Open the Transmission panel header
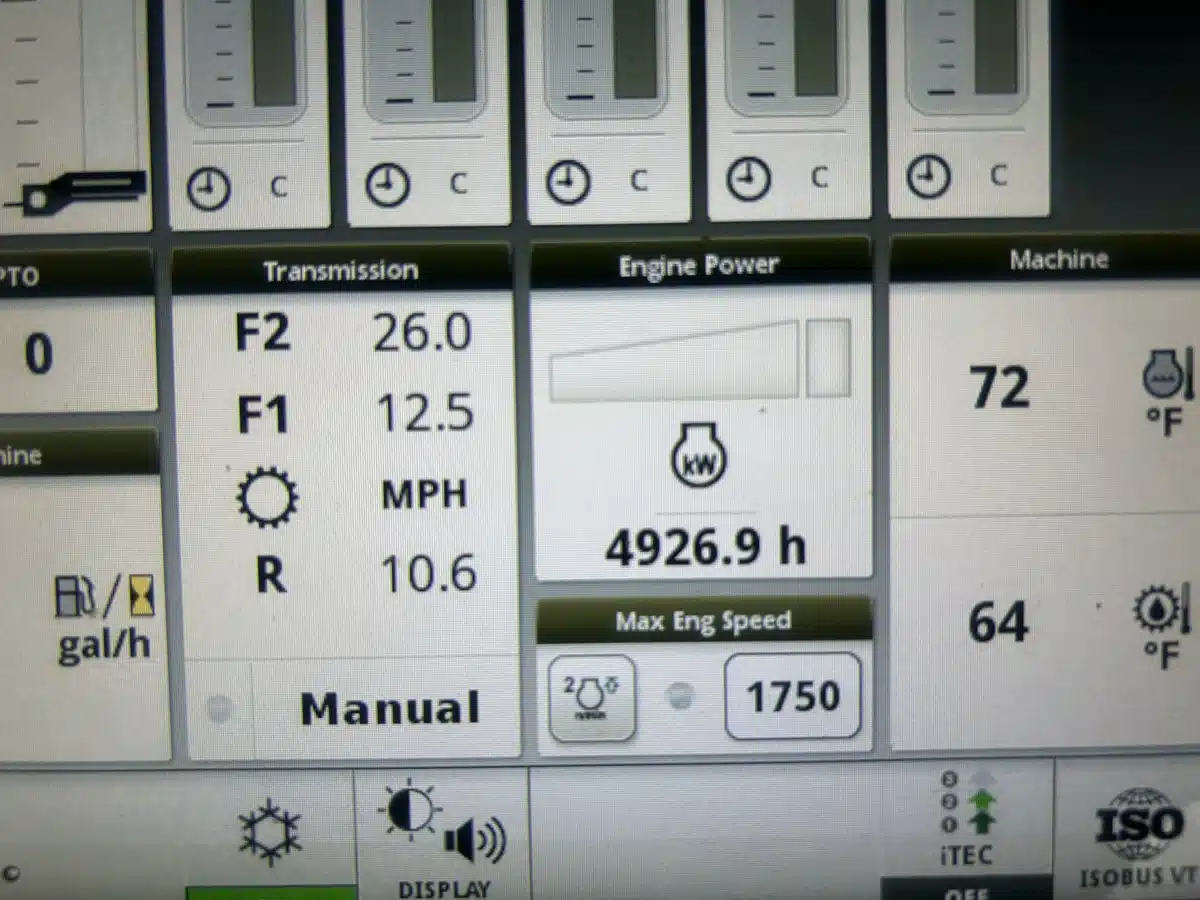Viewport: 1200px width, 900px height. point(340,271)
